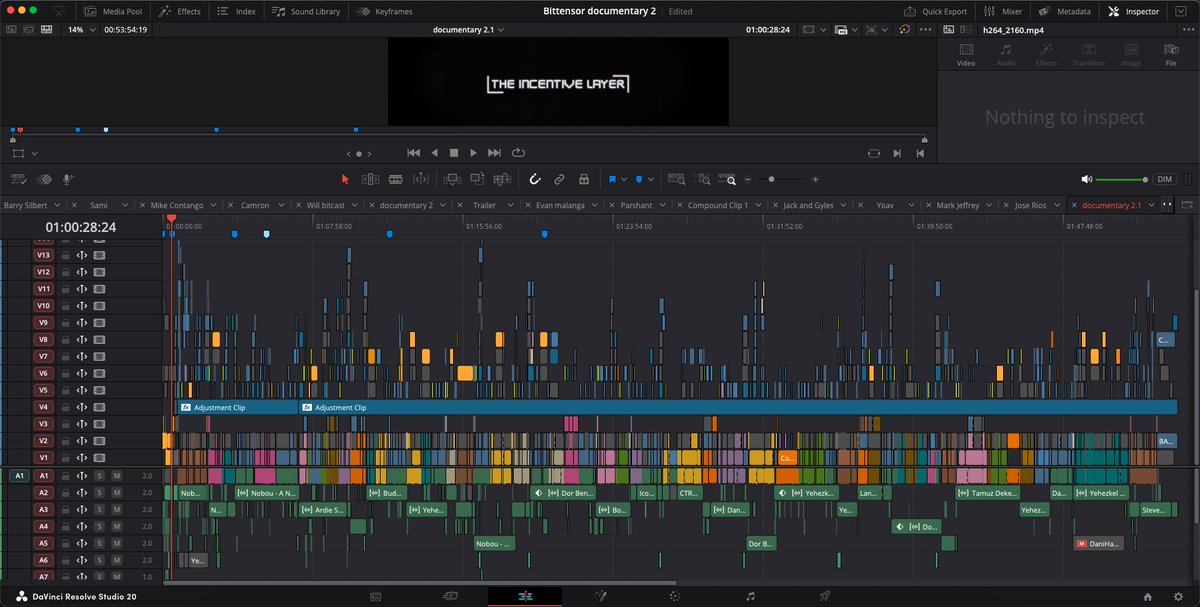Switch to the Mike Contango timeline tab
The image size is (1200, 607).
177,205
